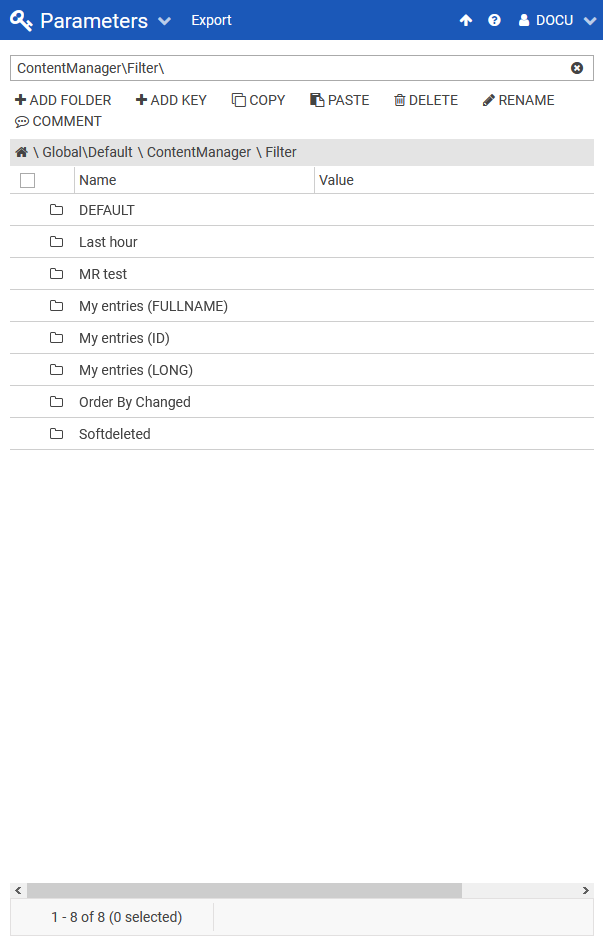Image resolution: width=603 pixels, height=938 pixels.
Task: Open help via question mark icon
Action: click(x=494, y=20)
